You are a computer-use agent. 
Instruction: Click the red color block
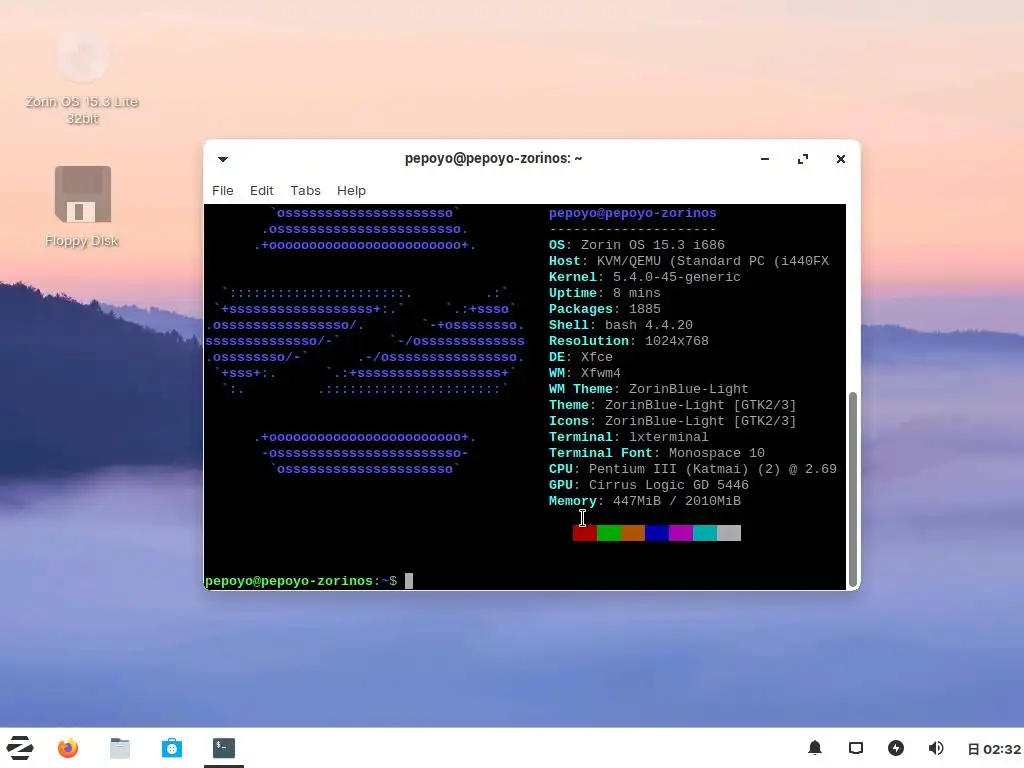pyautogui.click(x=584, y=533)
